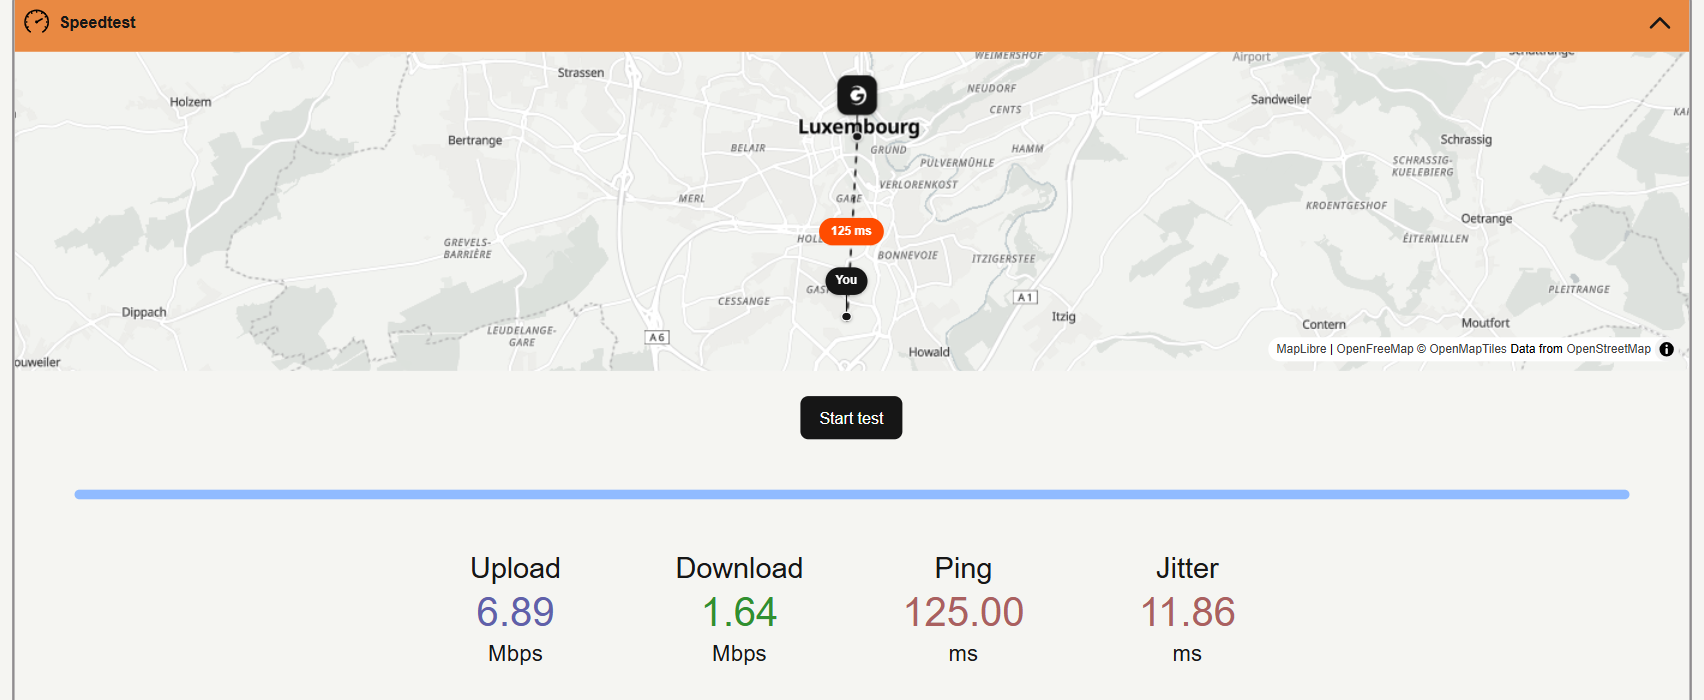Click the Bertrange label on map

pyautogui.click(x=475, y=140)
